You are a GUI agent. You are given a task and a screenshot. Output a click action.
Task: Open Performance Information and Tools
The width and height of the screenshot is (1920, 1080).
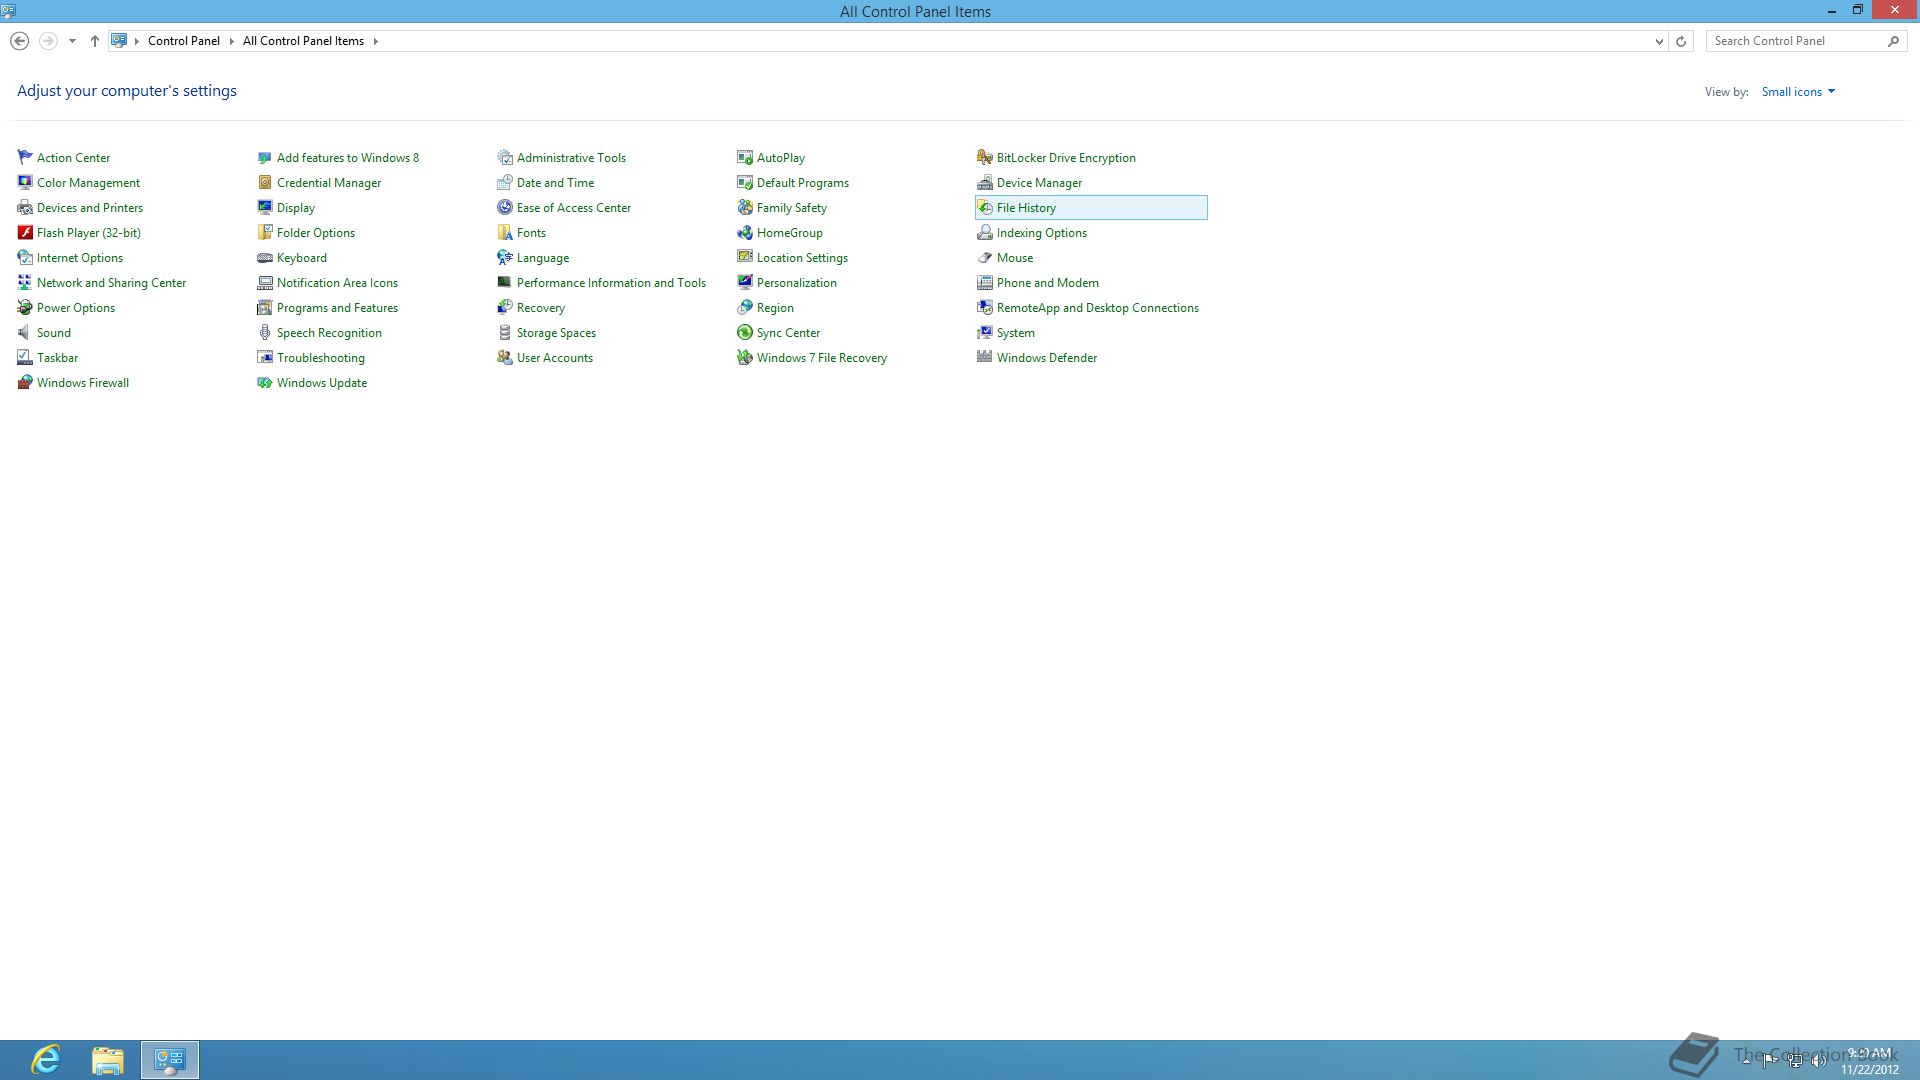pyautogui.click(x=611, y=283)
